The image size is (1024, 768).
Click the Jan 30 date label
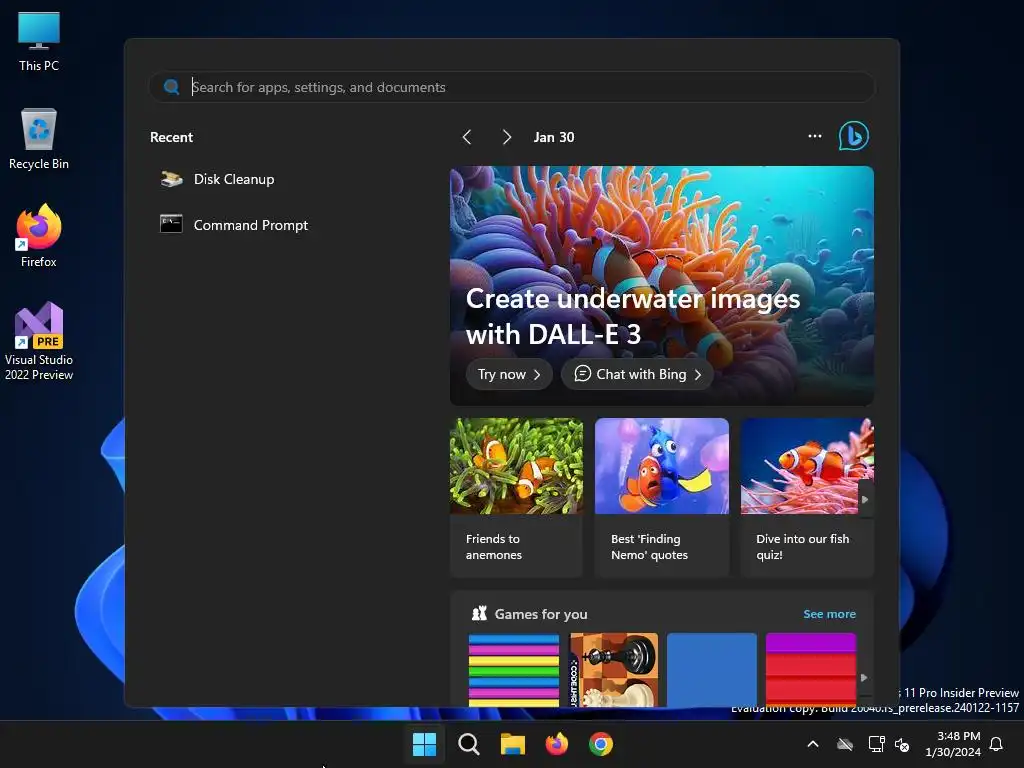[x=554, y=137]
